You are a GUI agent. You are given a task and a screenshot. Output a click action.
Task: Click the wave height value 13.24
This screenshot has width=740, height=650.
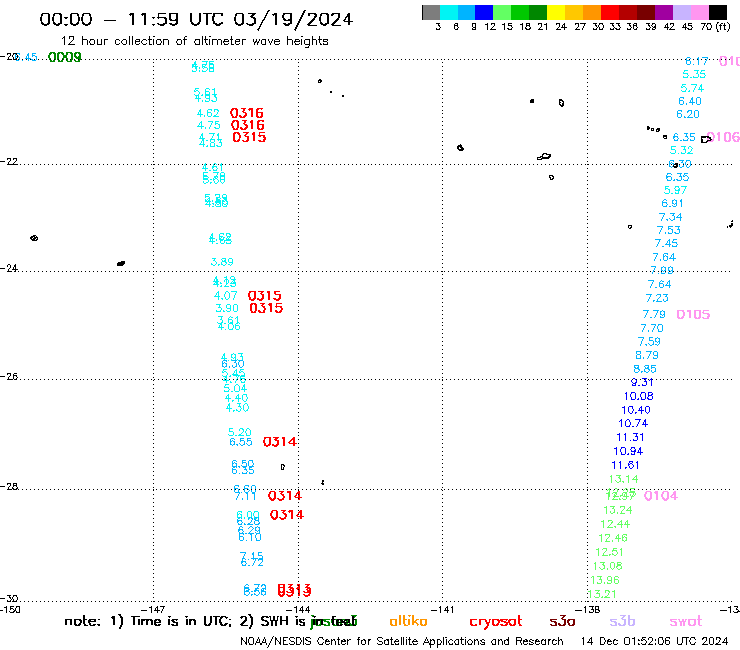[x=618, y=510]
